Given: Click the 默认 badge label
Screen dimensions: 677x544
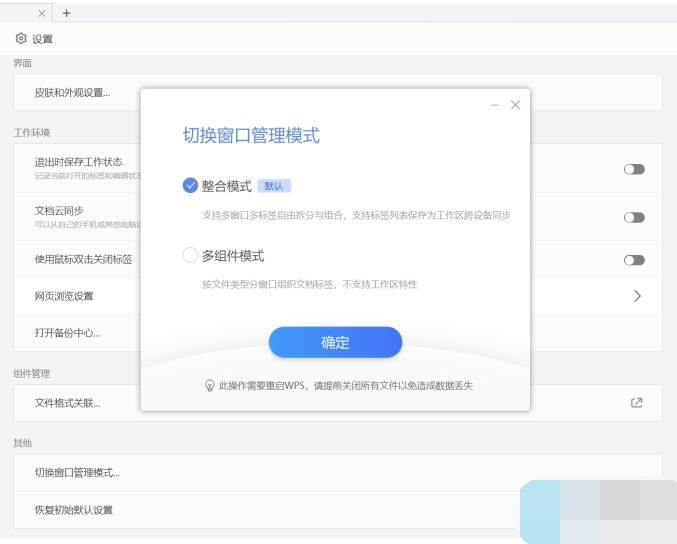Looking at the screenshot, I should pos(274,186).
